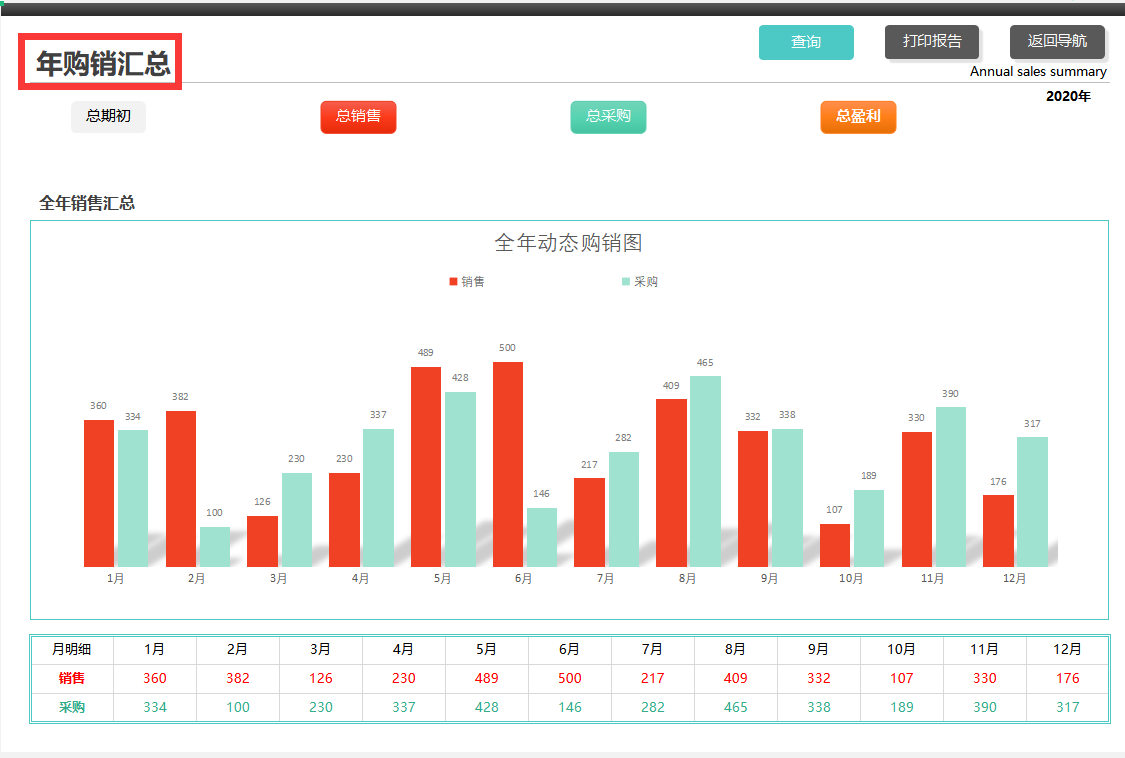The width and height of the screenshot is (1125, 758).
Task: Click the 月明细 header cell in the table
Action: click(x=71, y=649)
